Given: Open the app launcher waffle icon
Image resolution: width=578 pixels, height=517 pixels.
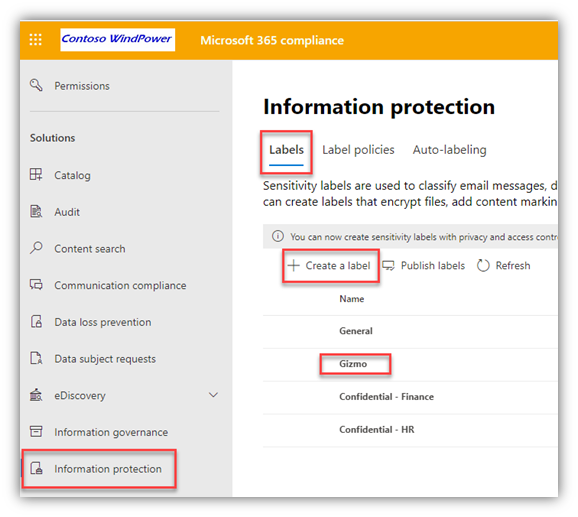Looking at the screenshot, I should pyautogui.click(x=35, y=39).
